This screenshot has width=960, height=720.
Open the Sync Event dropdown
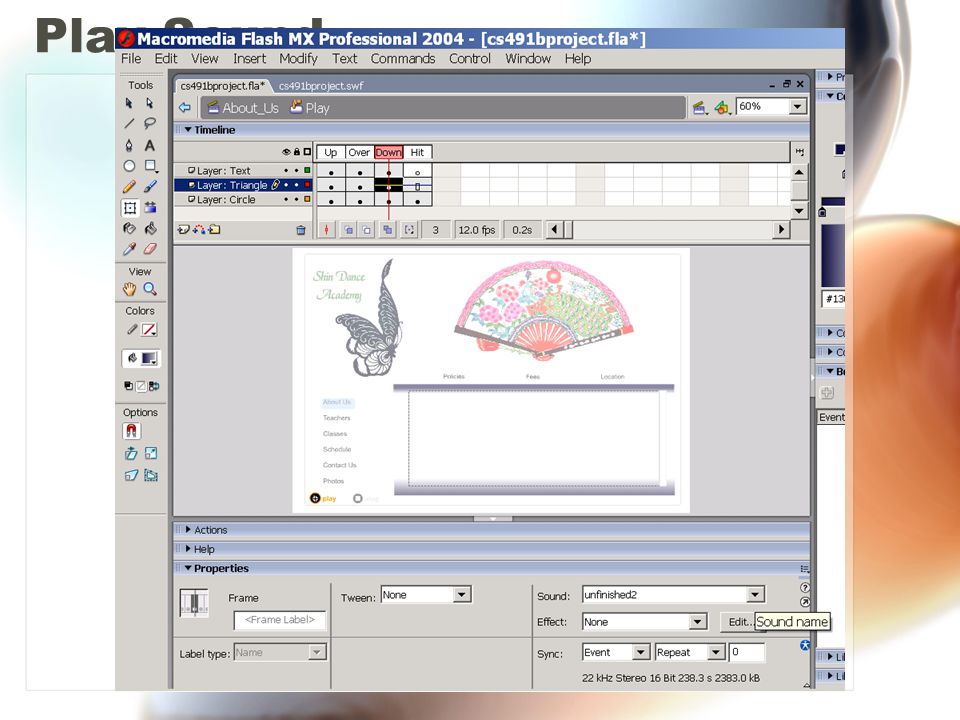[640, 653]
